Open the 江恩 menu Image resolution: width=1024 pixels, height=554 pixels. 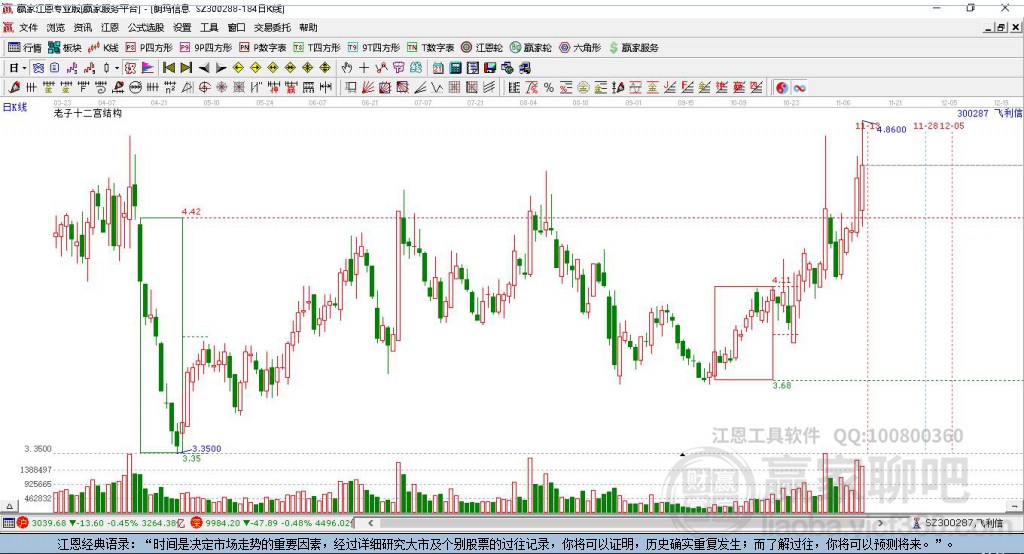pos(110,27)
